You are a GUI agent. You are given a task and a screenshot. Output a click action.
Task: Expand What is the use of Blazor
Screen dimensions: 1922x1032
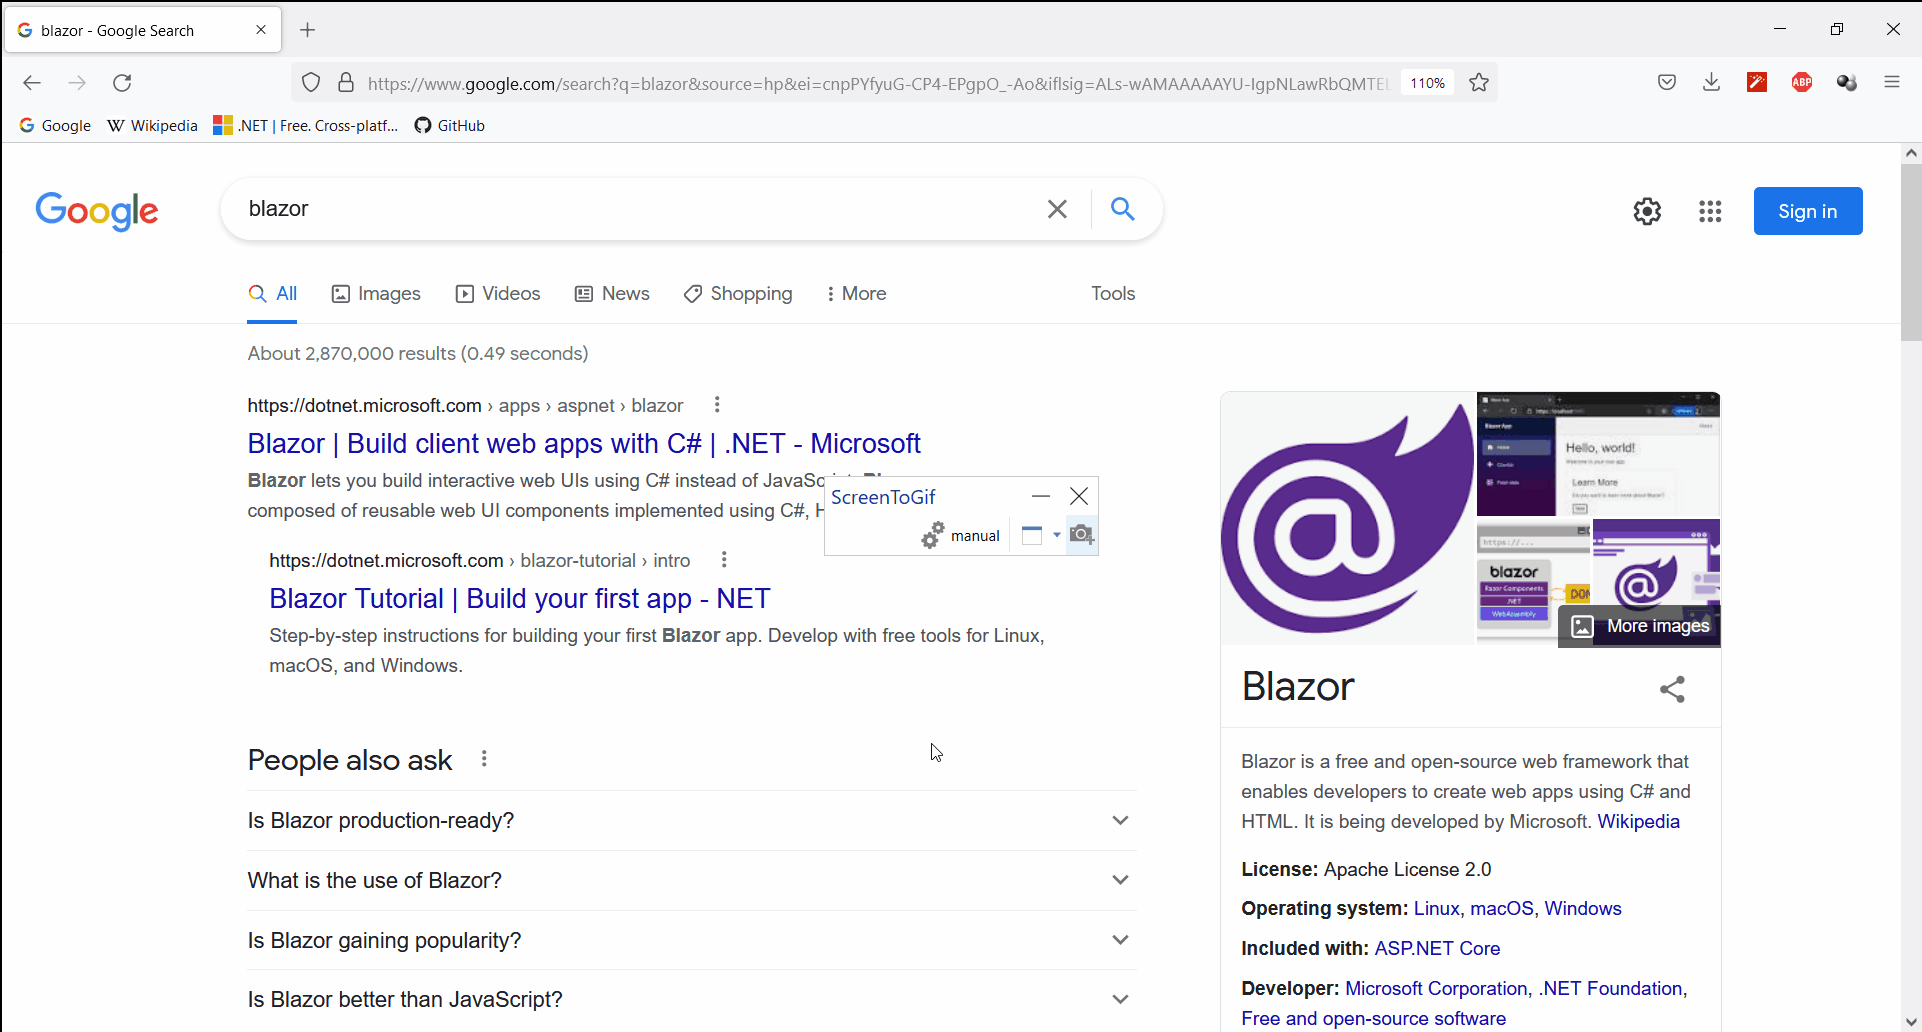[x=691, y=881]
